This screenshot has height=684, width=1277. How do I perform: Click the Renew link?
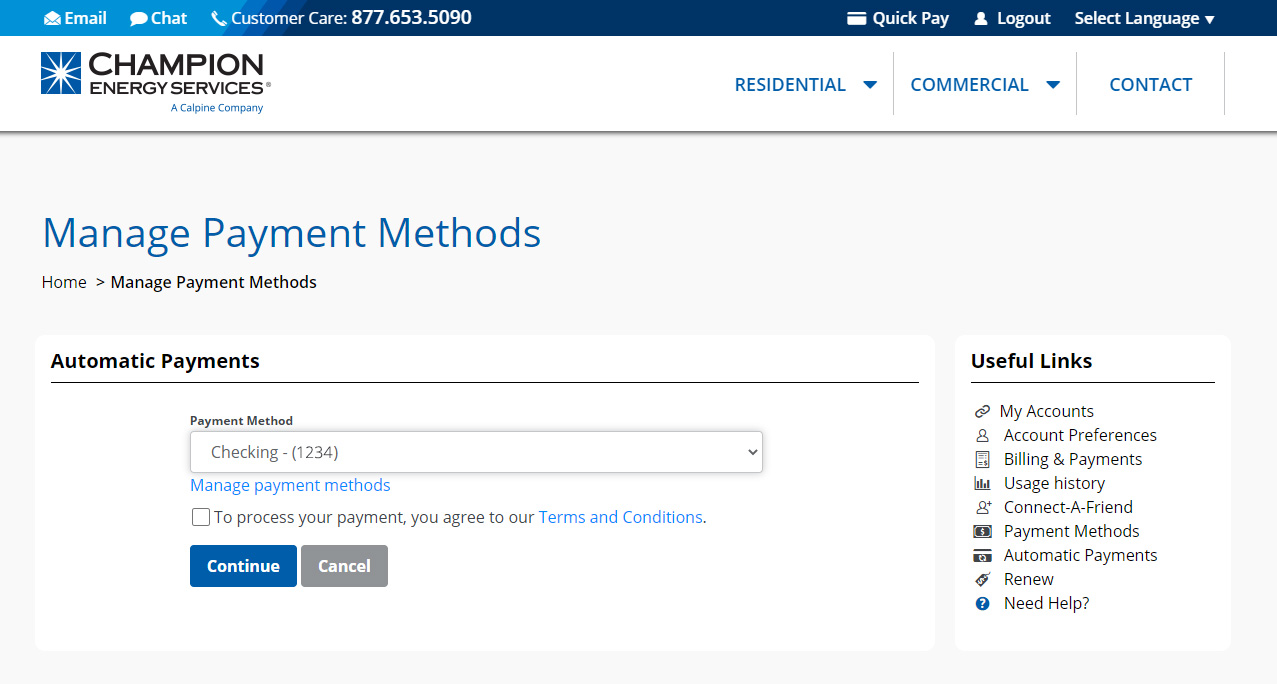pos(1028,579)
